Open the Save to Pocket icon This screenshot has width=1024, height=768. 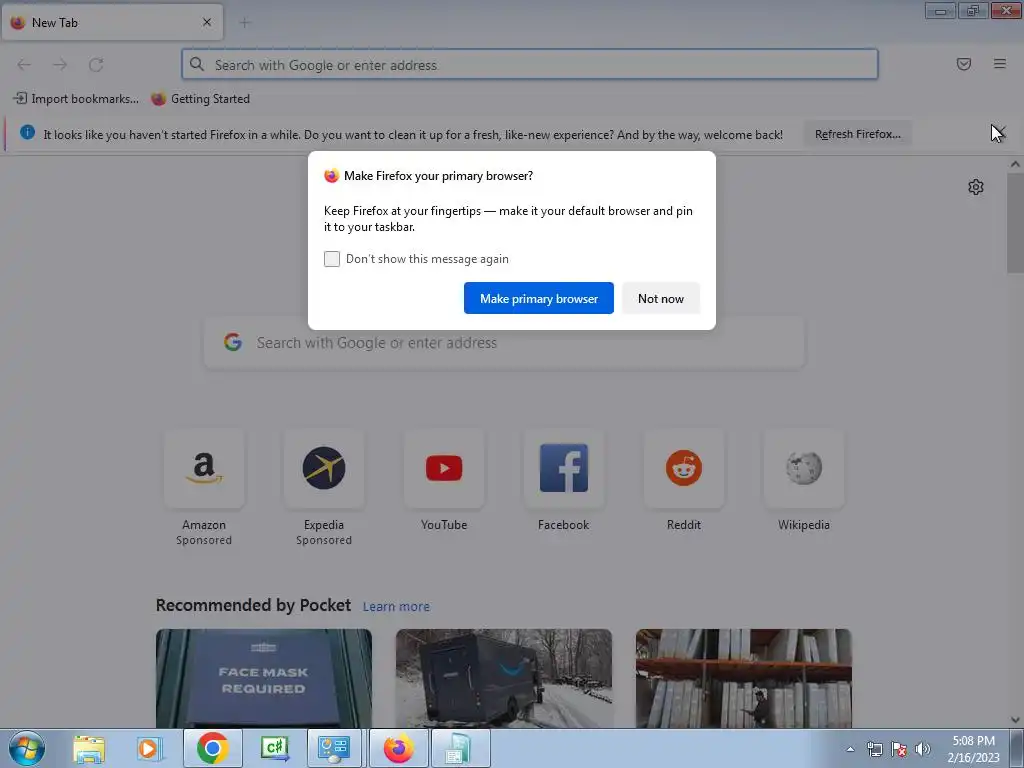tap(964, 64)
